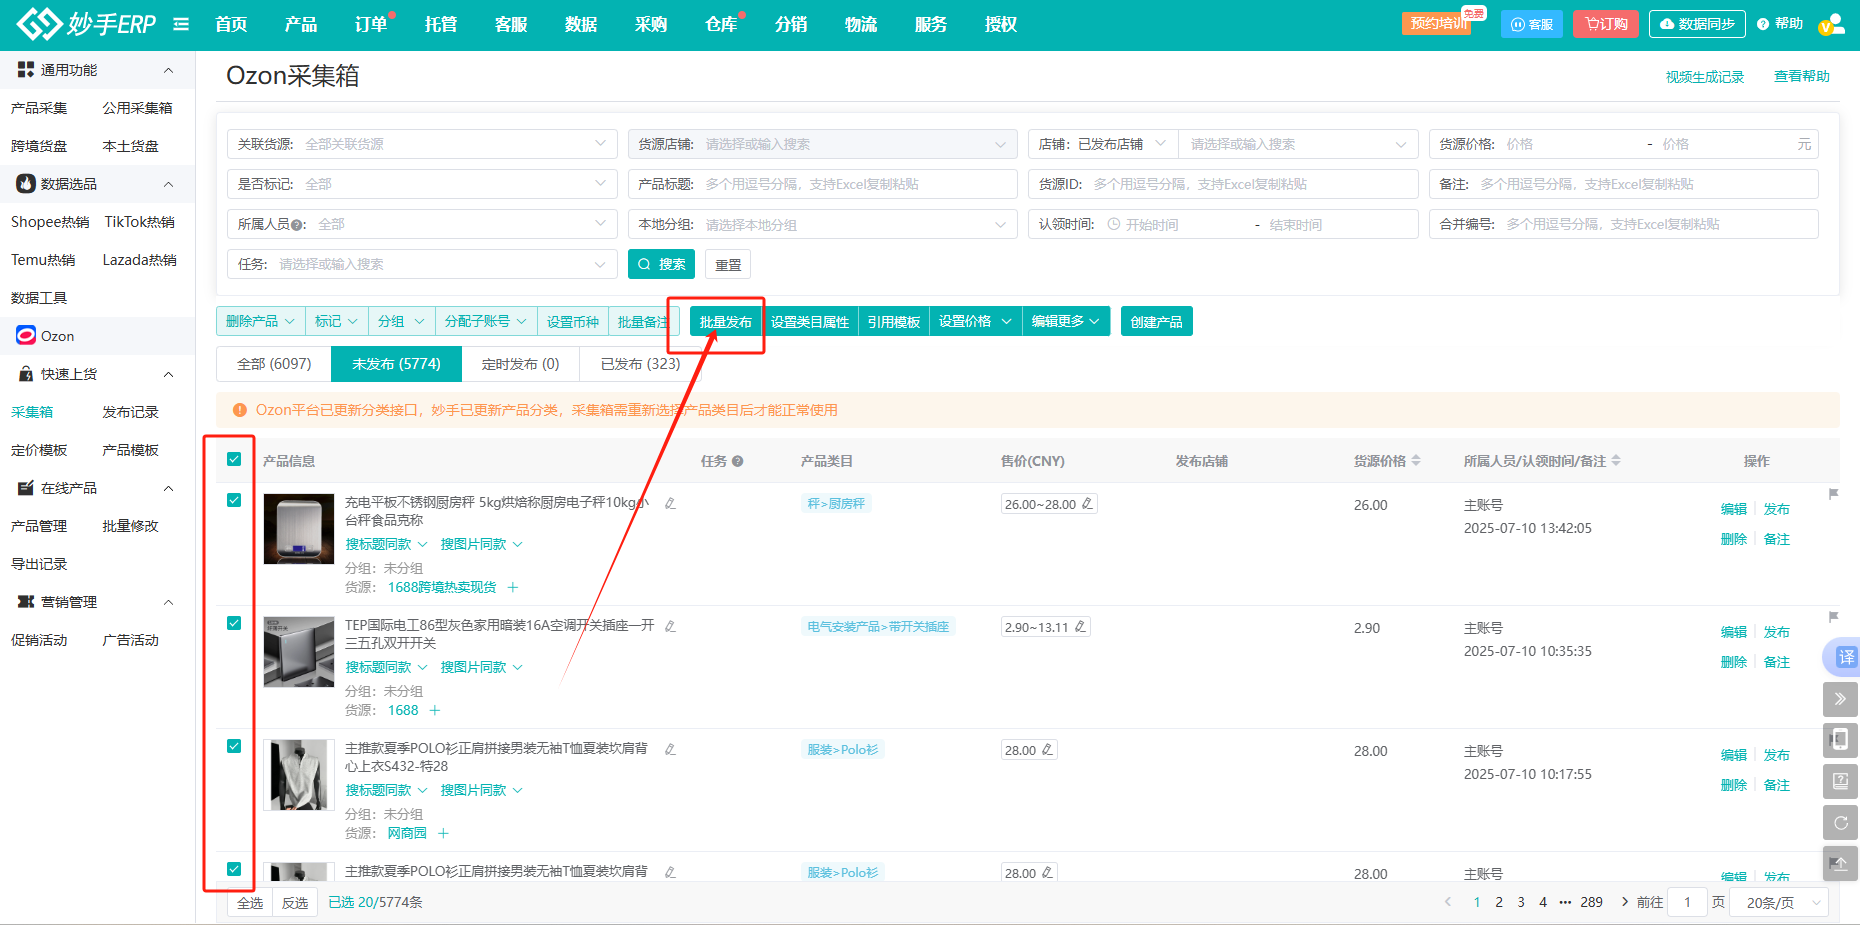Uncheck the kitchen scale product row checkbox

pyautogui.click(x=235, y=499)
